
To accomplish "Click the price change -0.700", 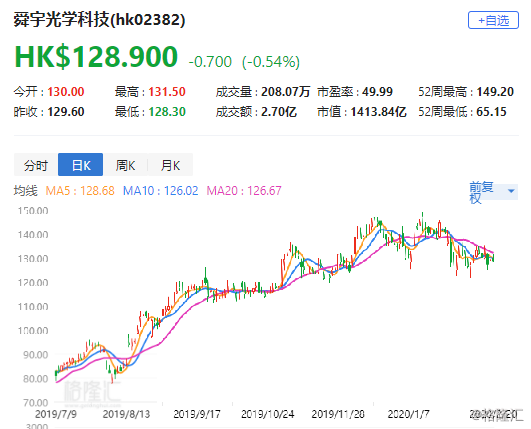I will pos(210,62).
